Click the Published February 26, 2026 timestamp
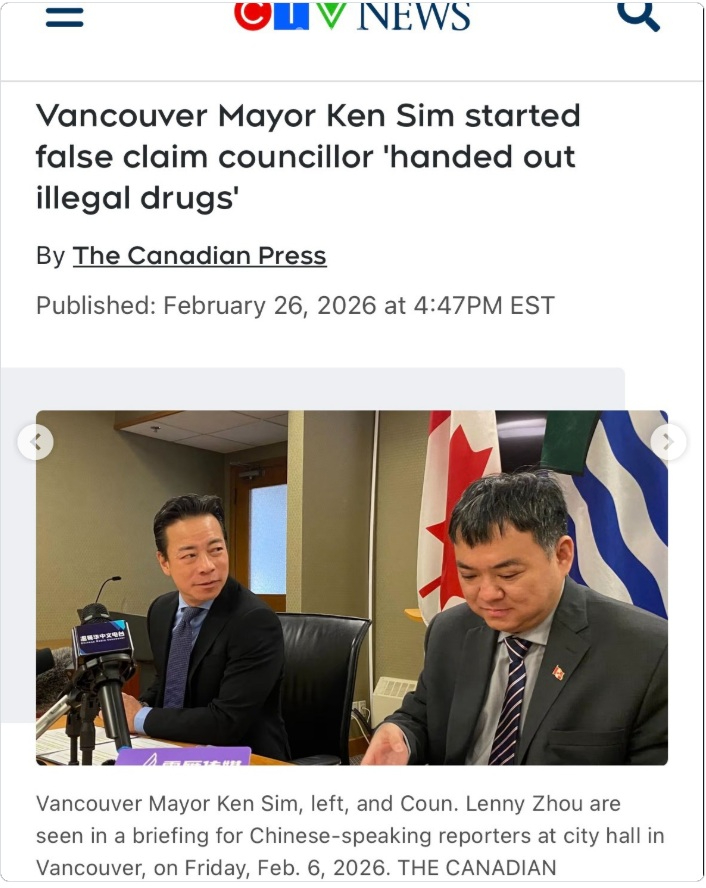 (x=295, y=305)
